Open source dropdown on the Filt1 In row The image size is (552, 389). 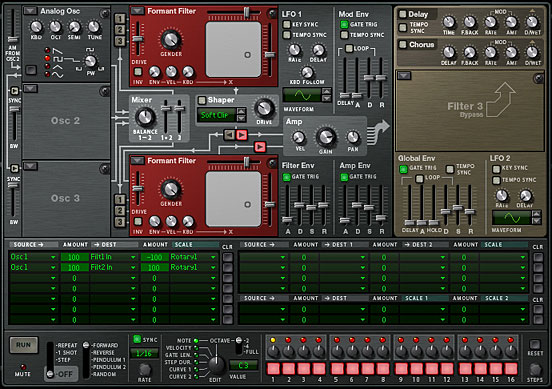coord(53,257)
